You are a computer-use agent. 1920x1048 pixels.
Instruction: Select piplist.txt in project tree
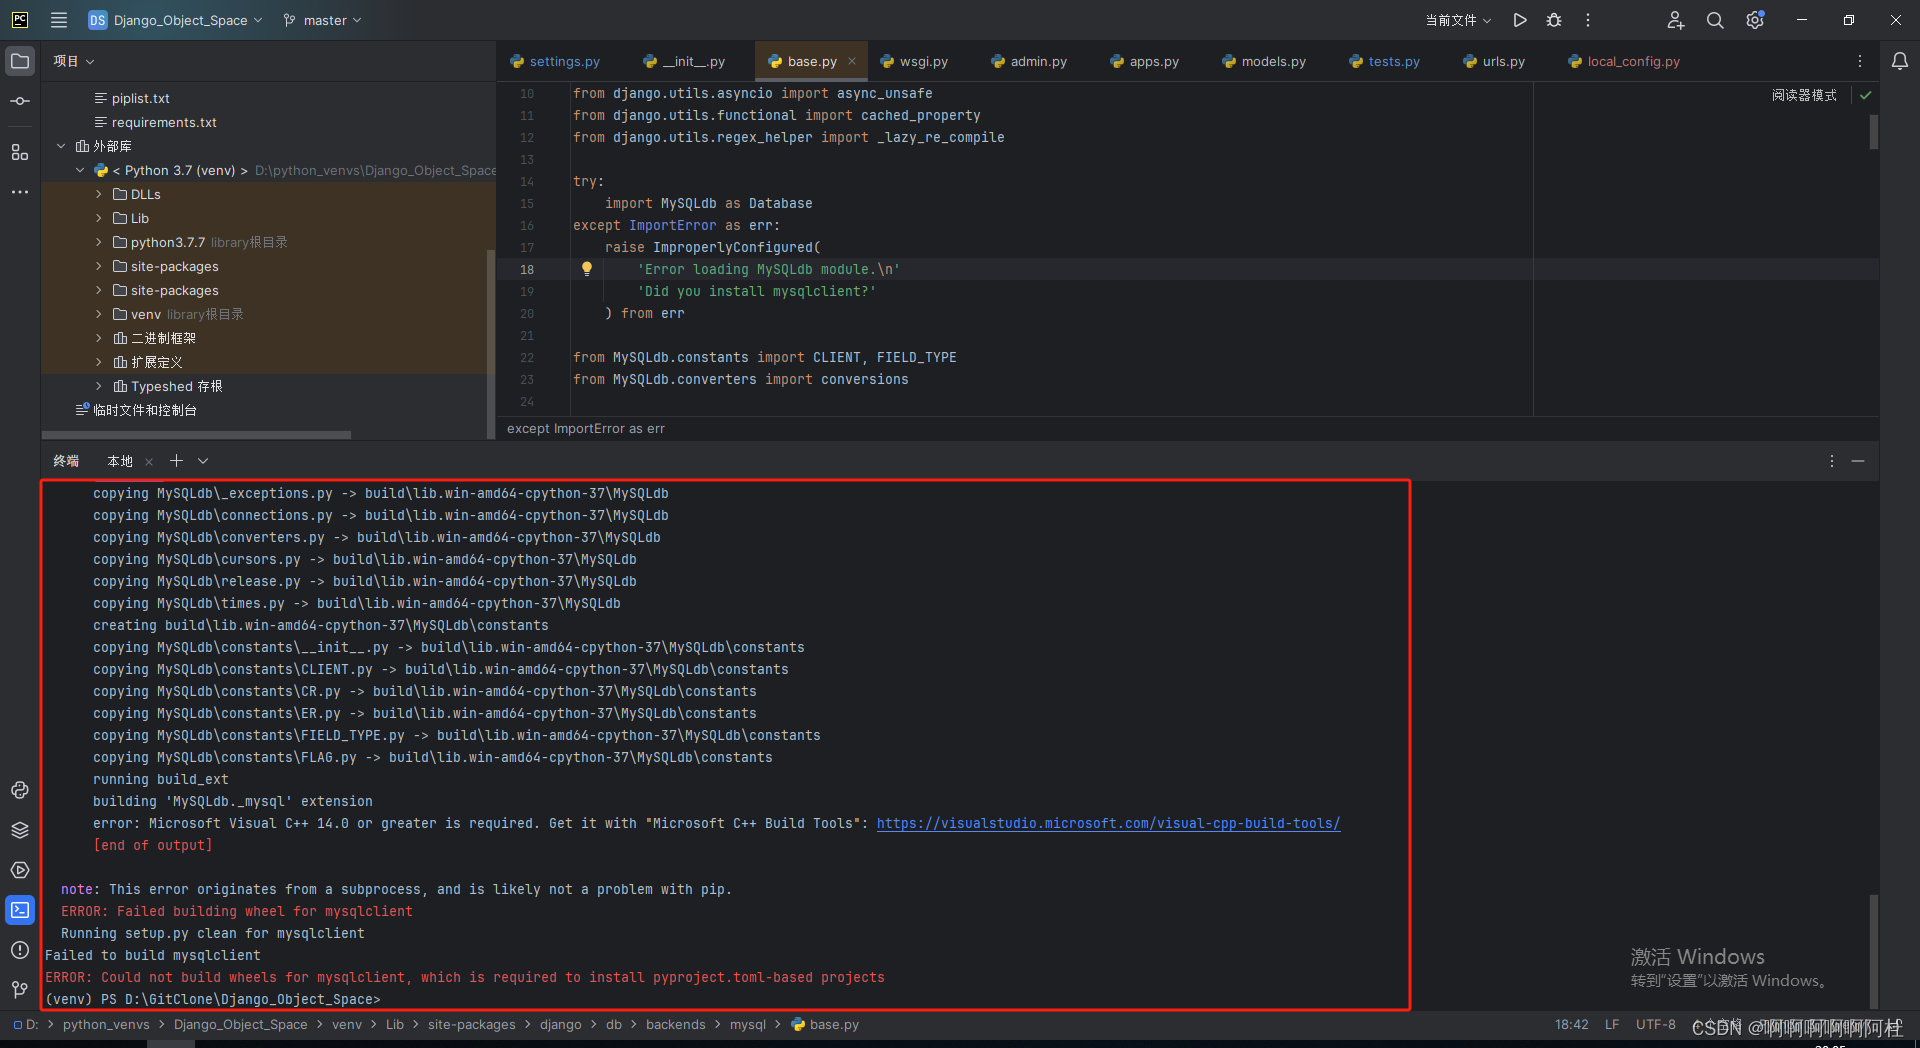tap(140, 98)
